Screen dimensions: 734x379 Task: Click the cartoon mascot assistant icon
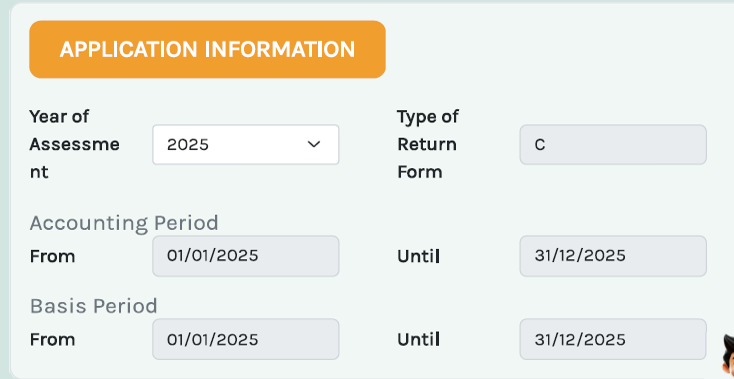tap(727, 357)
